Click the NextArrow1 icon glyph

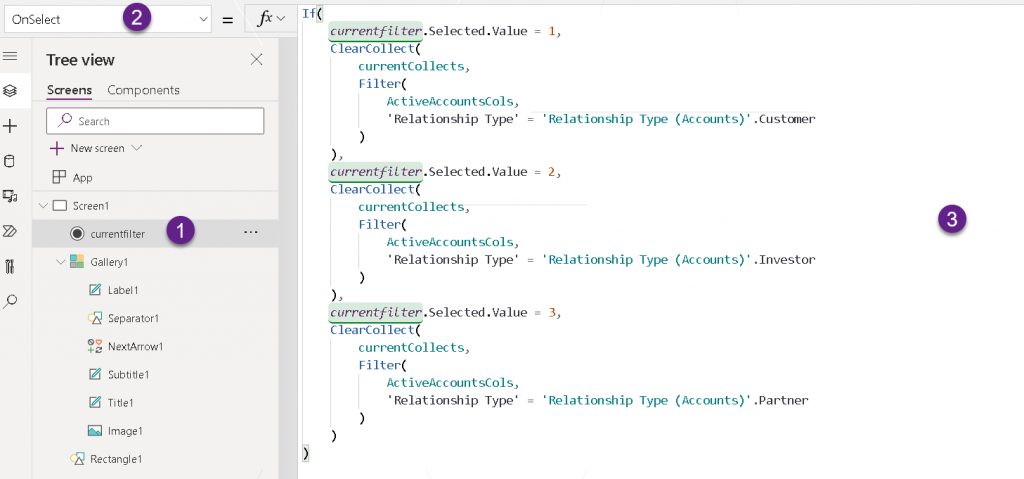95,346
